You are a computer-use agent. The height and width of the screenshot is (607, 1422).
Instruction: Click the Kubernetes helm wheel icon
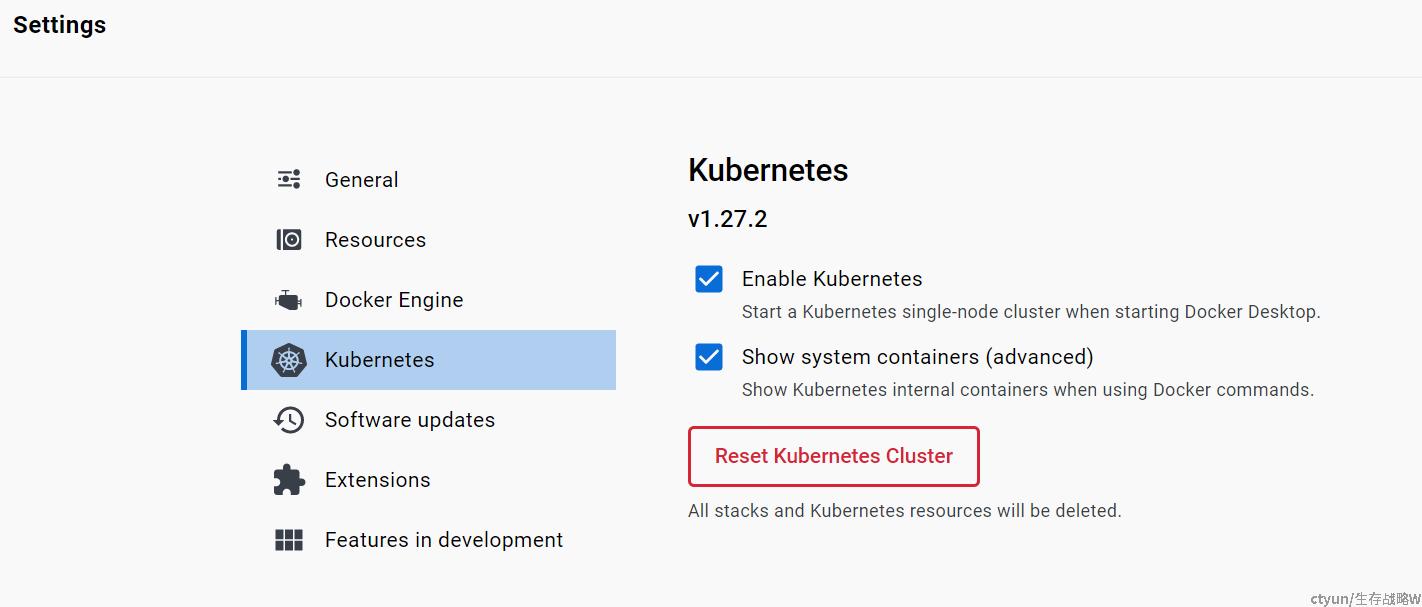(289, 360)
